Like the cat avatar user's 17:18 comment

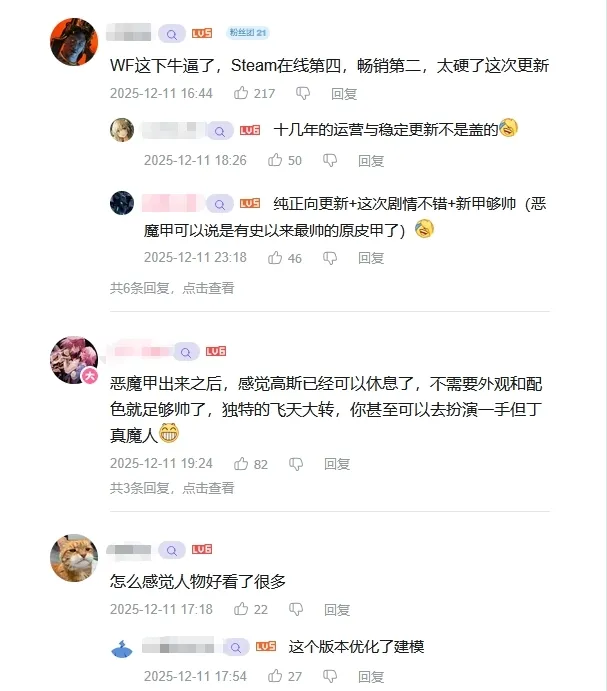pos(241,609)
